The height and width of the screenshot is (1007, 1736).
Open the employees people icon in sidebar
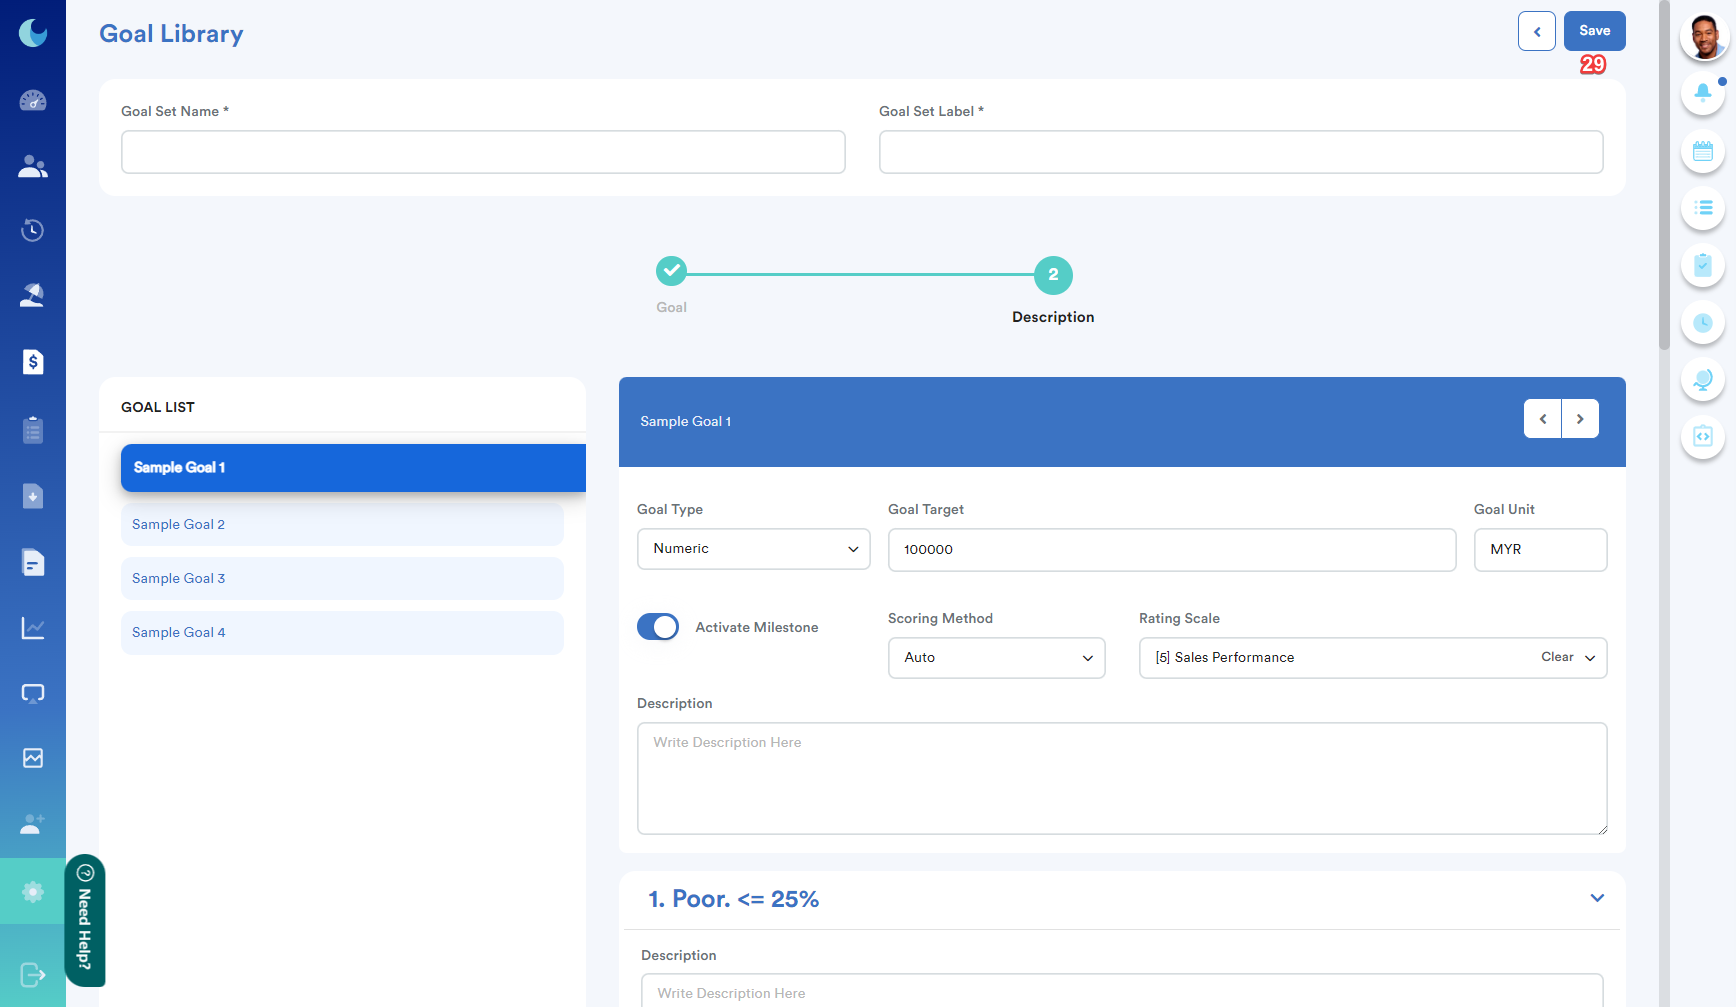(33, 166)
